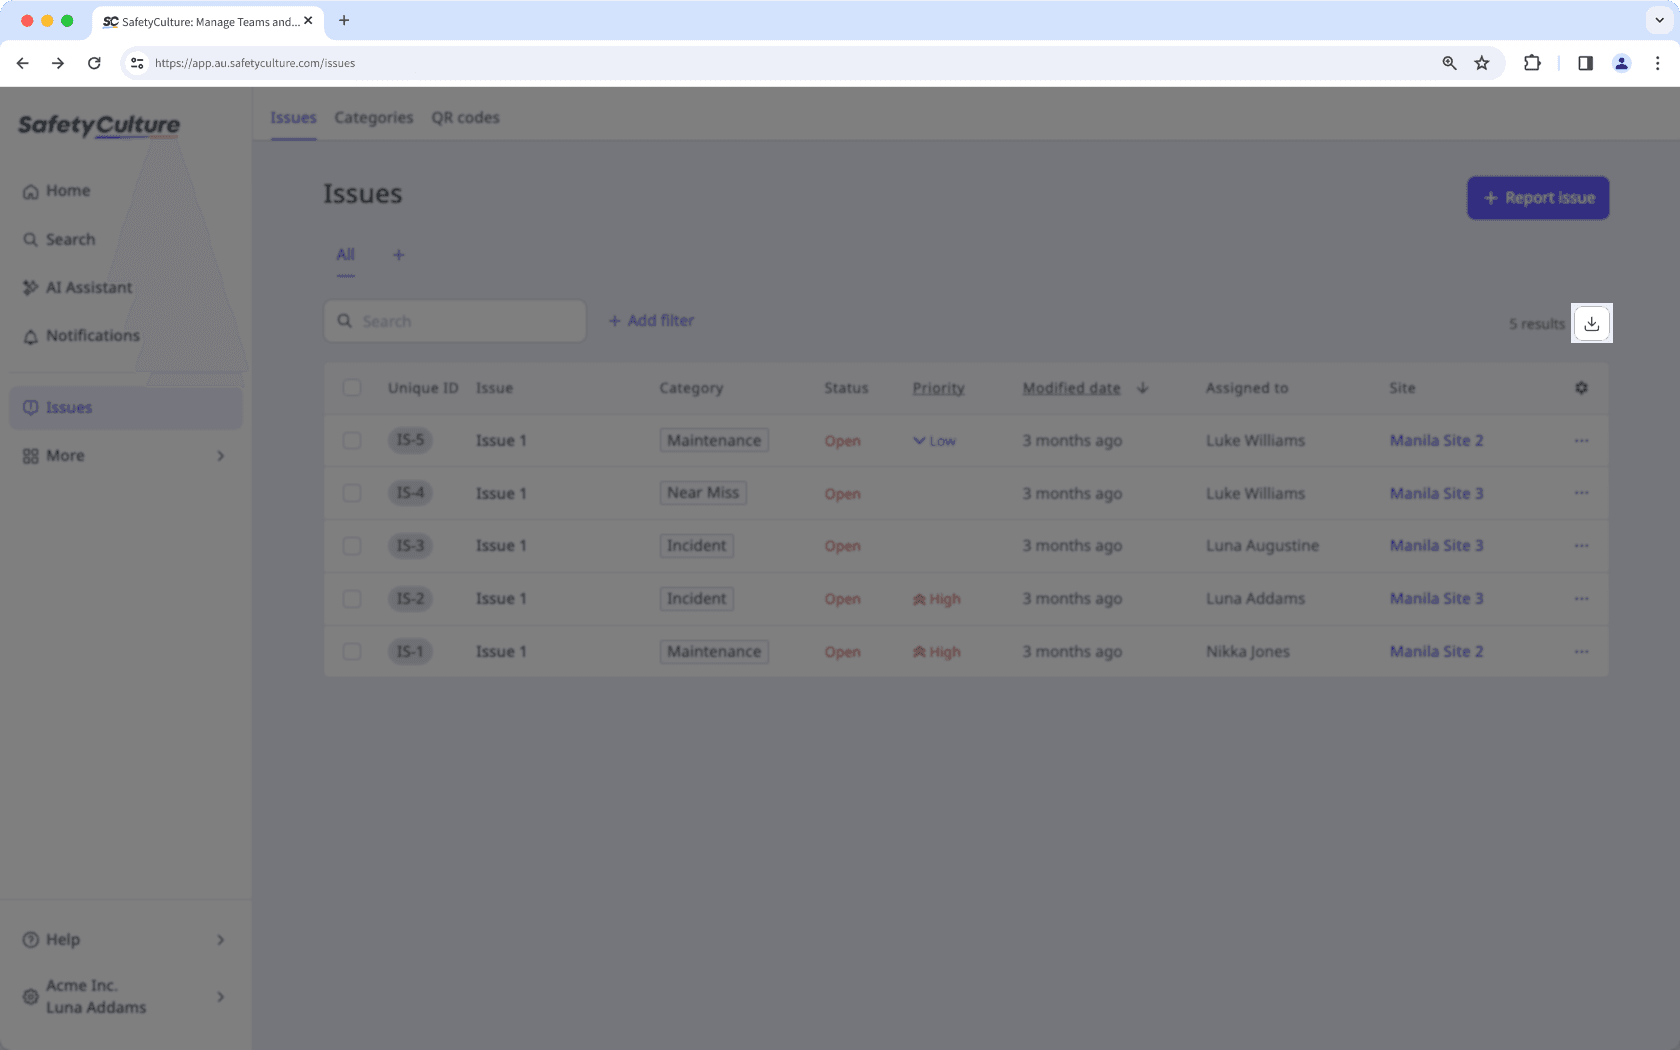Open Manila Site 3 link on row IS-4

[1436, 493]
